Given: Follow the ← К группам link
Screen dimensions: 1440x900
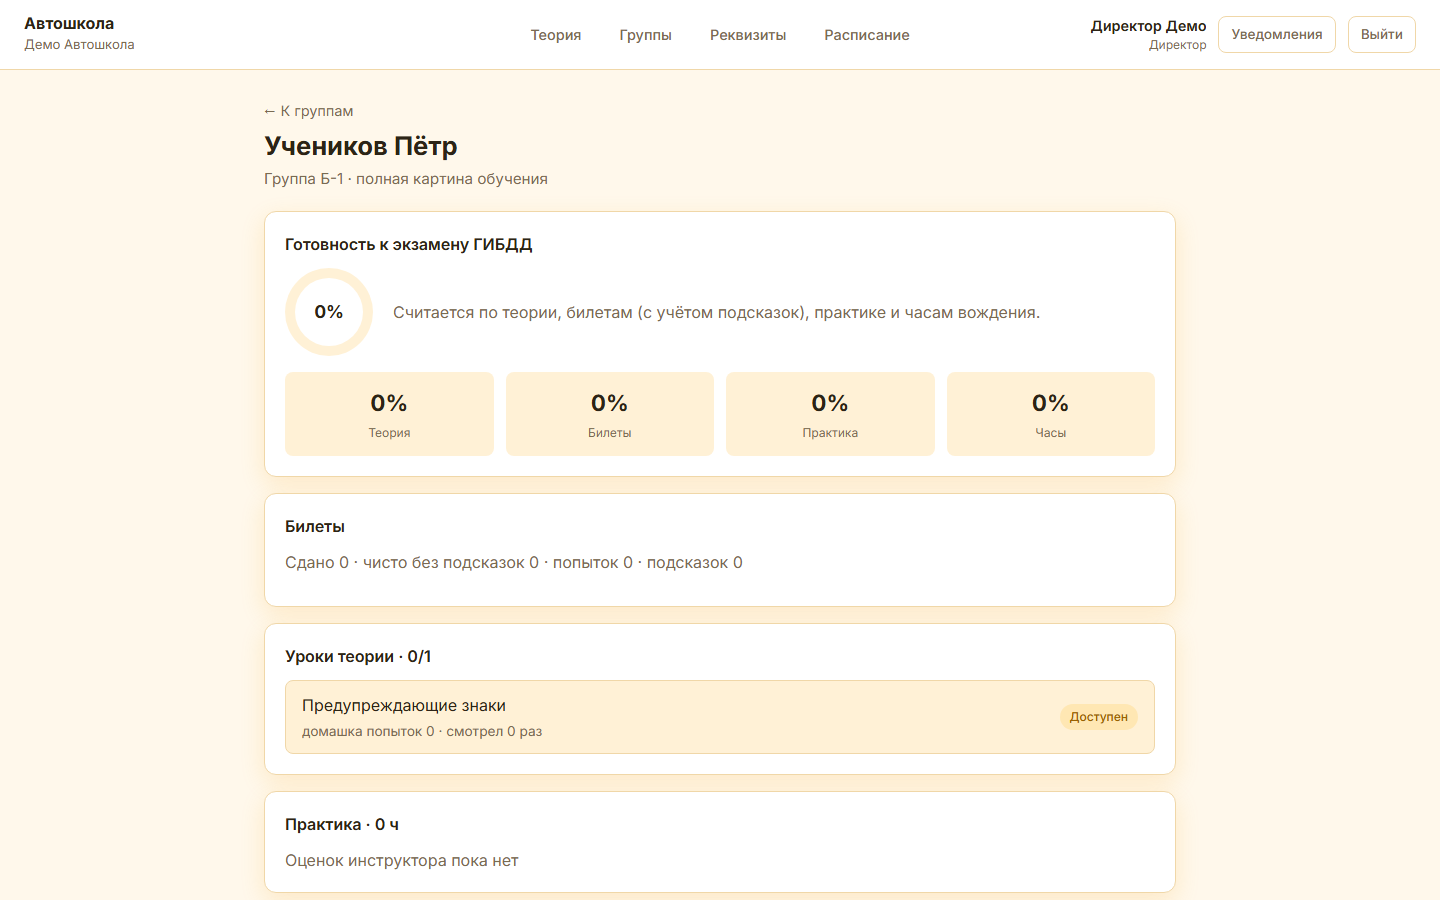Looking at the screenshot, I should coord(308,111).
